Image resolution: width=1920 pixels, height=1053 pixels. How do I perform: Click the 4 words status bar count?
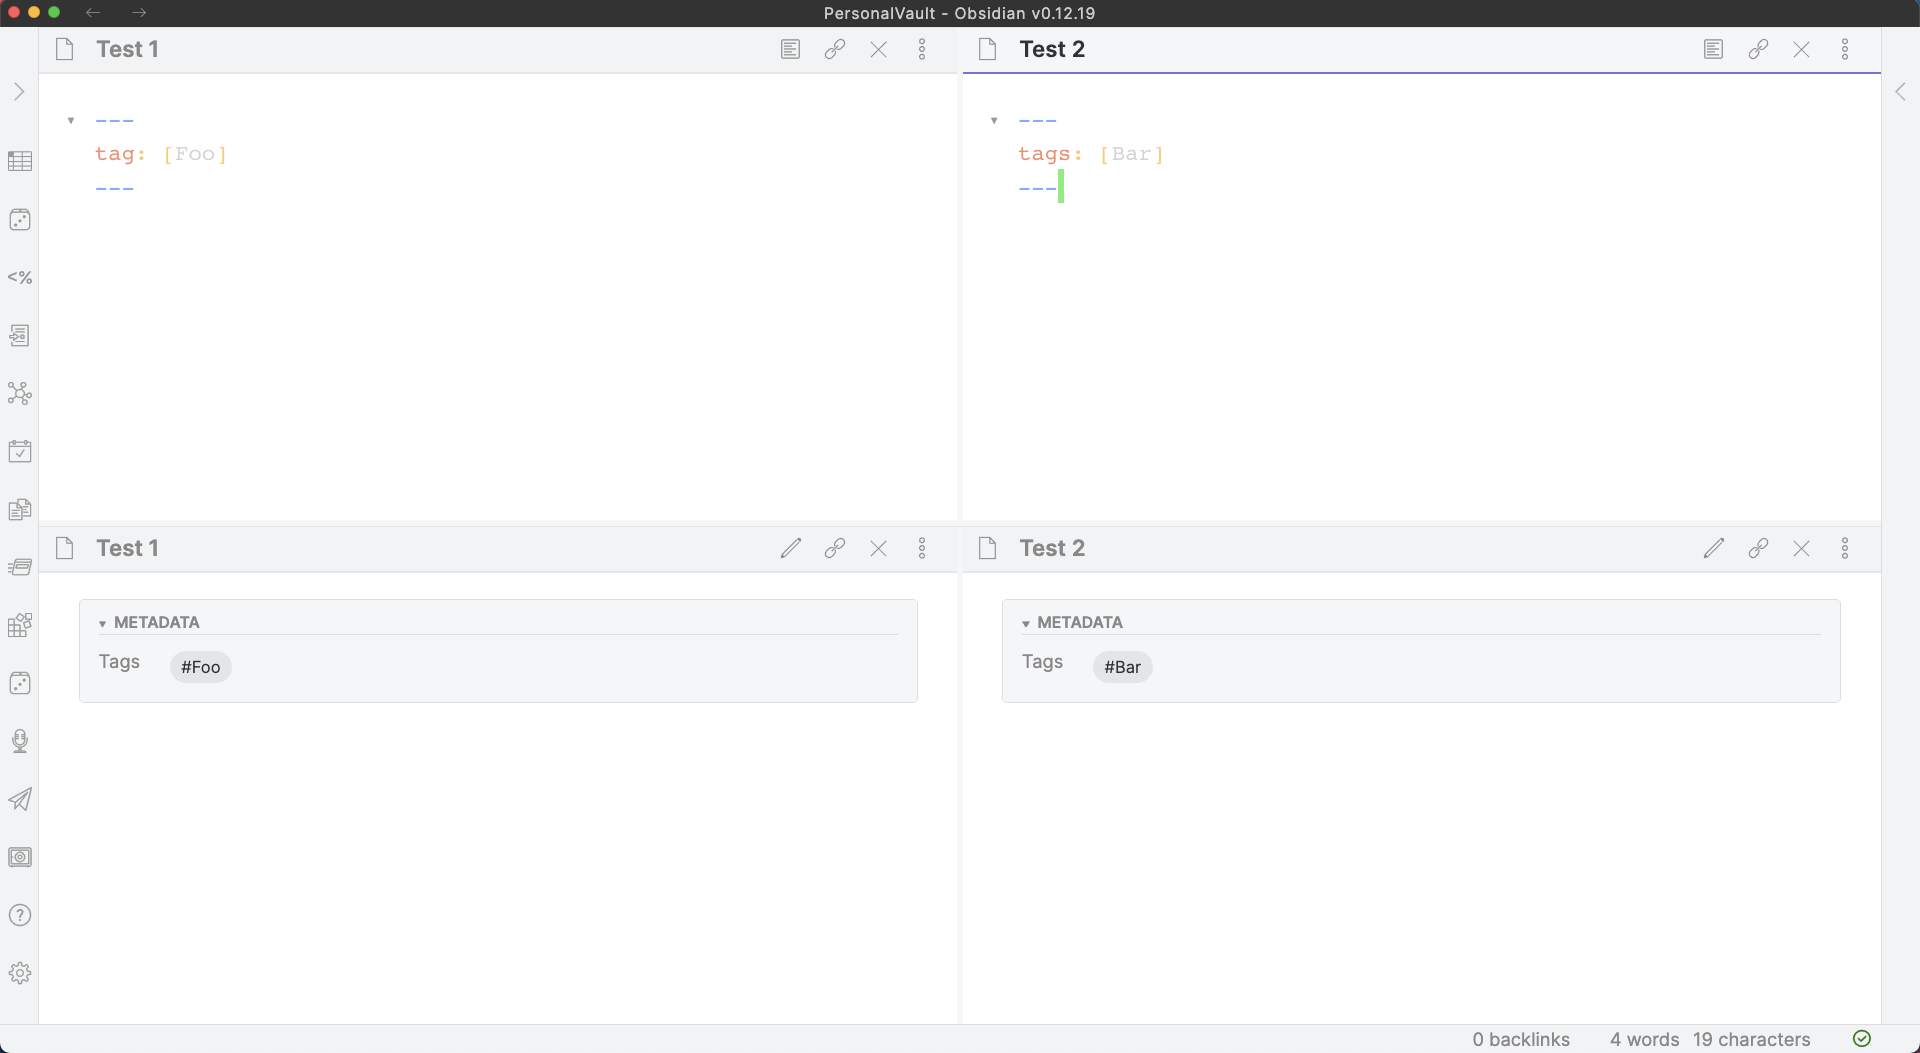click(1644, 1039)
